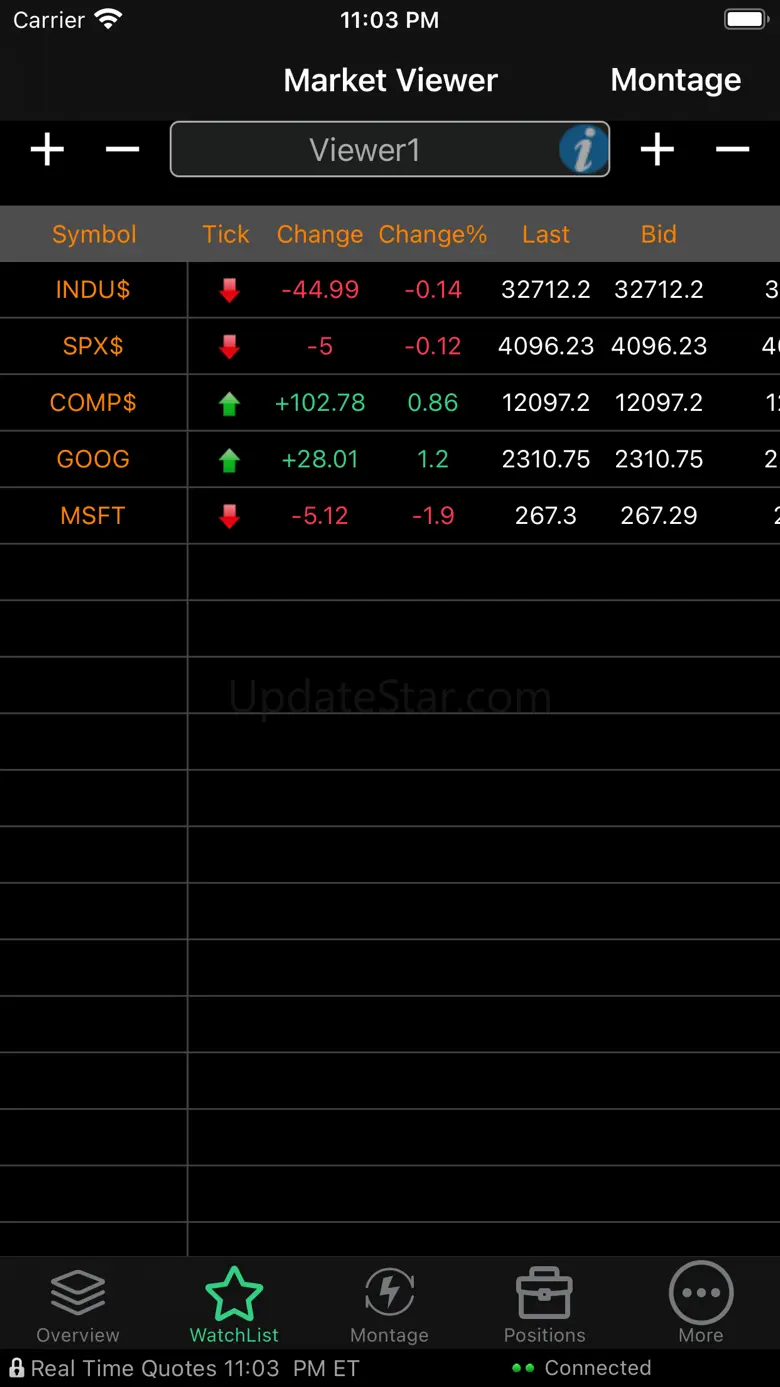This screenshot has height=1387, width=780.
Task: Sort by the Change% column header
Action: point(433,234)
